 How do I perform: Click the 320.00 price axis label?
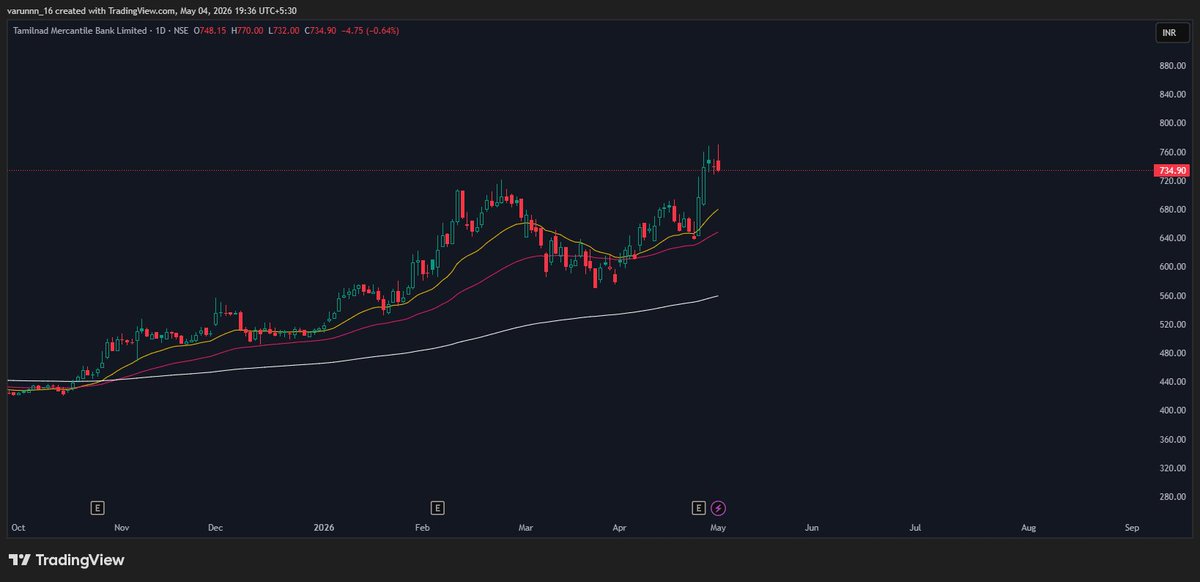(x=1172, y=469)
